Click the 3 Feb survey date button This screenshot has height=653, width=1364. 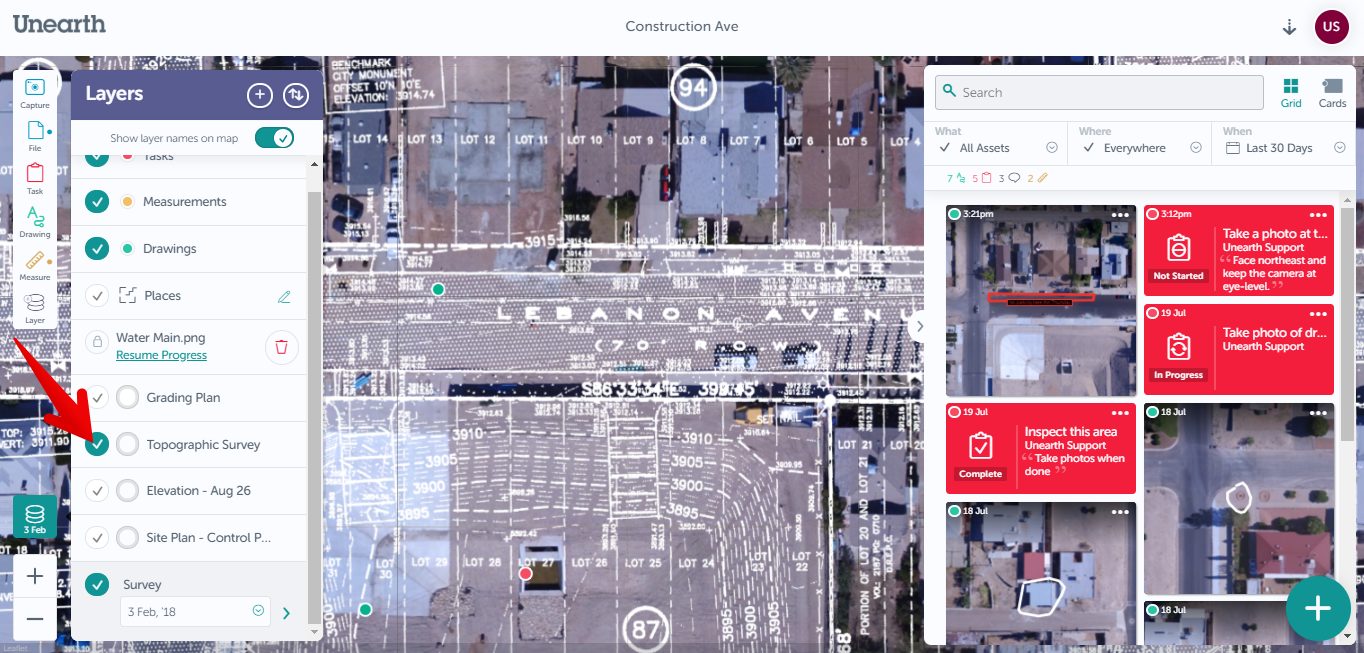point(35,517)
